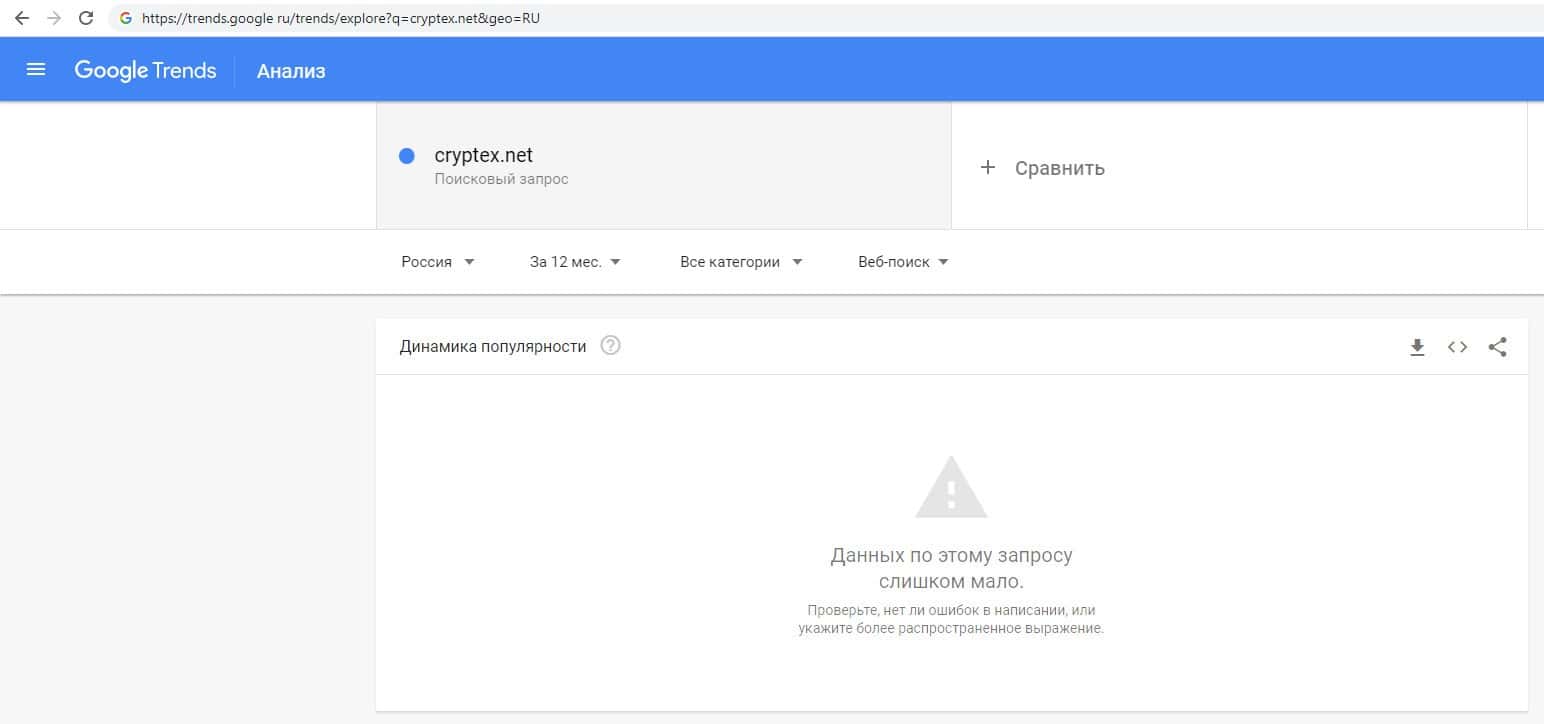Image resolution: width=1544 pixels, height=724 pixels.
Task: Click the browser address bar URL
Action: tap(340, 18)
